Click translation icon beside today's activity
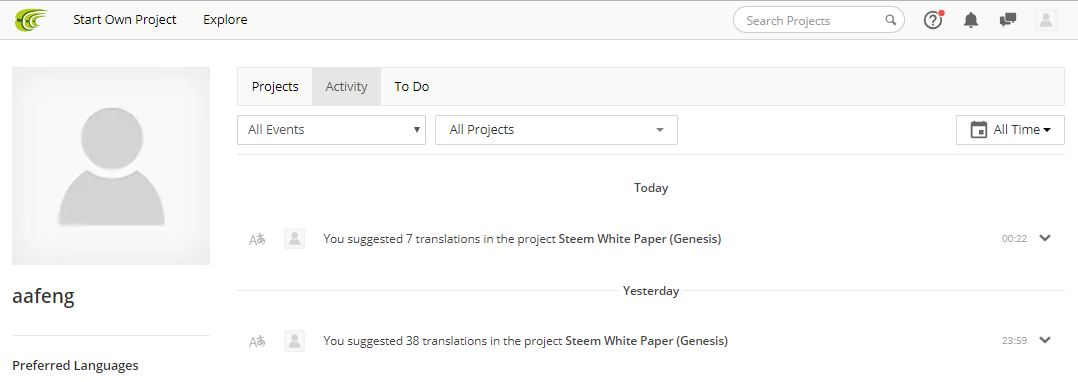1078x382 pixels. pyautogui.click(x=257, y=239)
